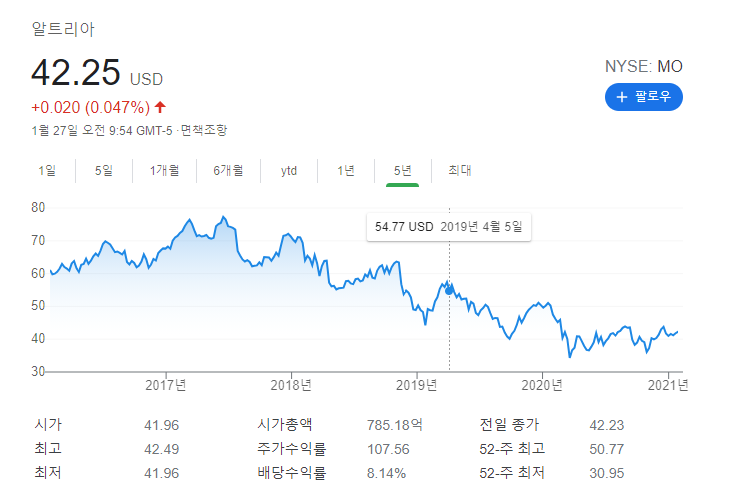Select the 5일 time range tab
This screenshot has width=736, height=497.
pyautogui.click(x=104, y=170)
